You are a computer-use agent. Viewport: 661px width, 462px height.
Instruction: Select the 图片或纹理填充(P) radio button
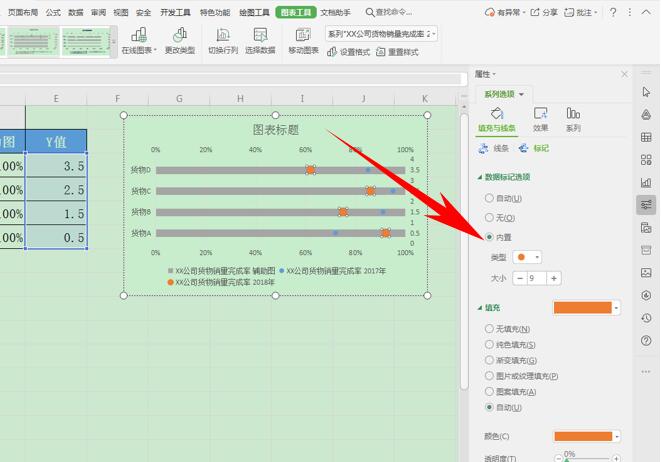point(489,376)
